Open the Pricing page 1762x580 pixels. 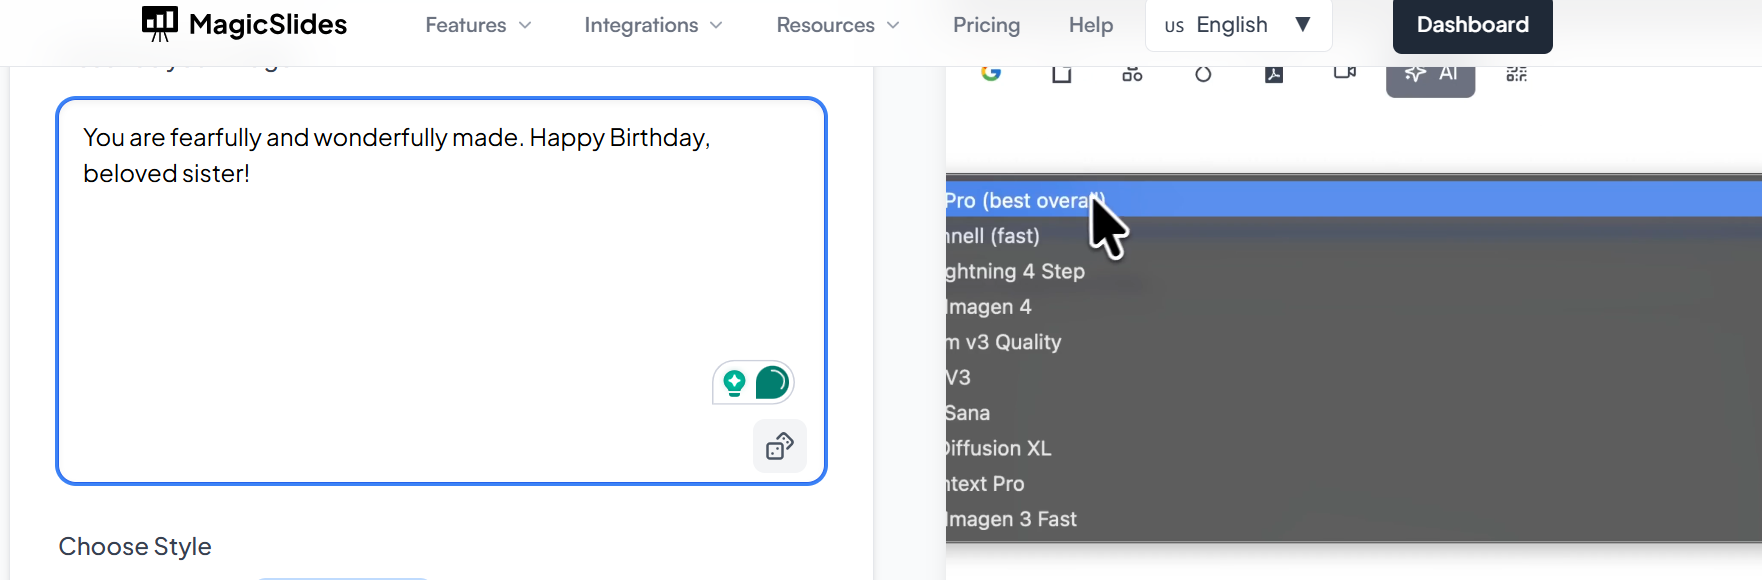click(x=986, y=25)
